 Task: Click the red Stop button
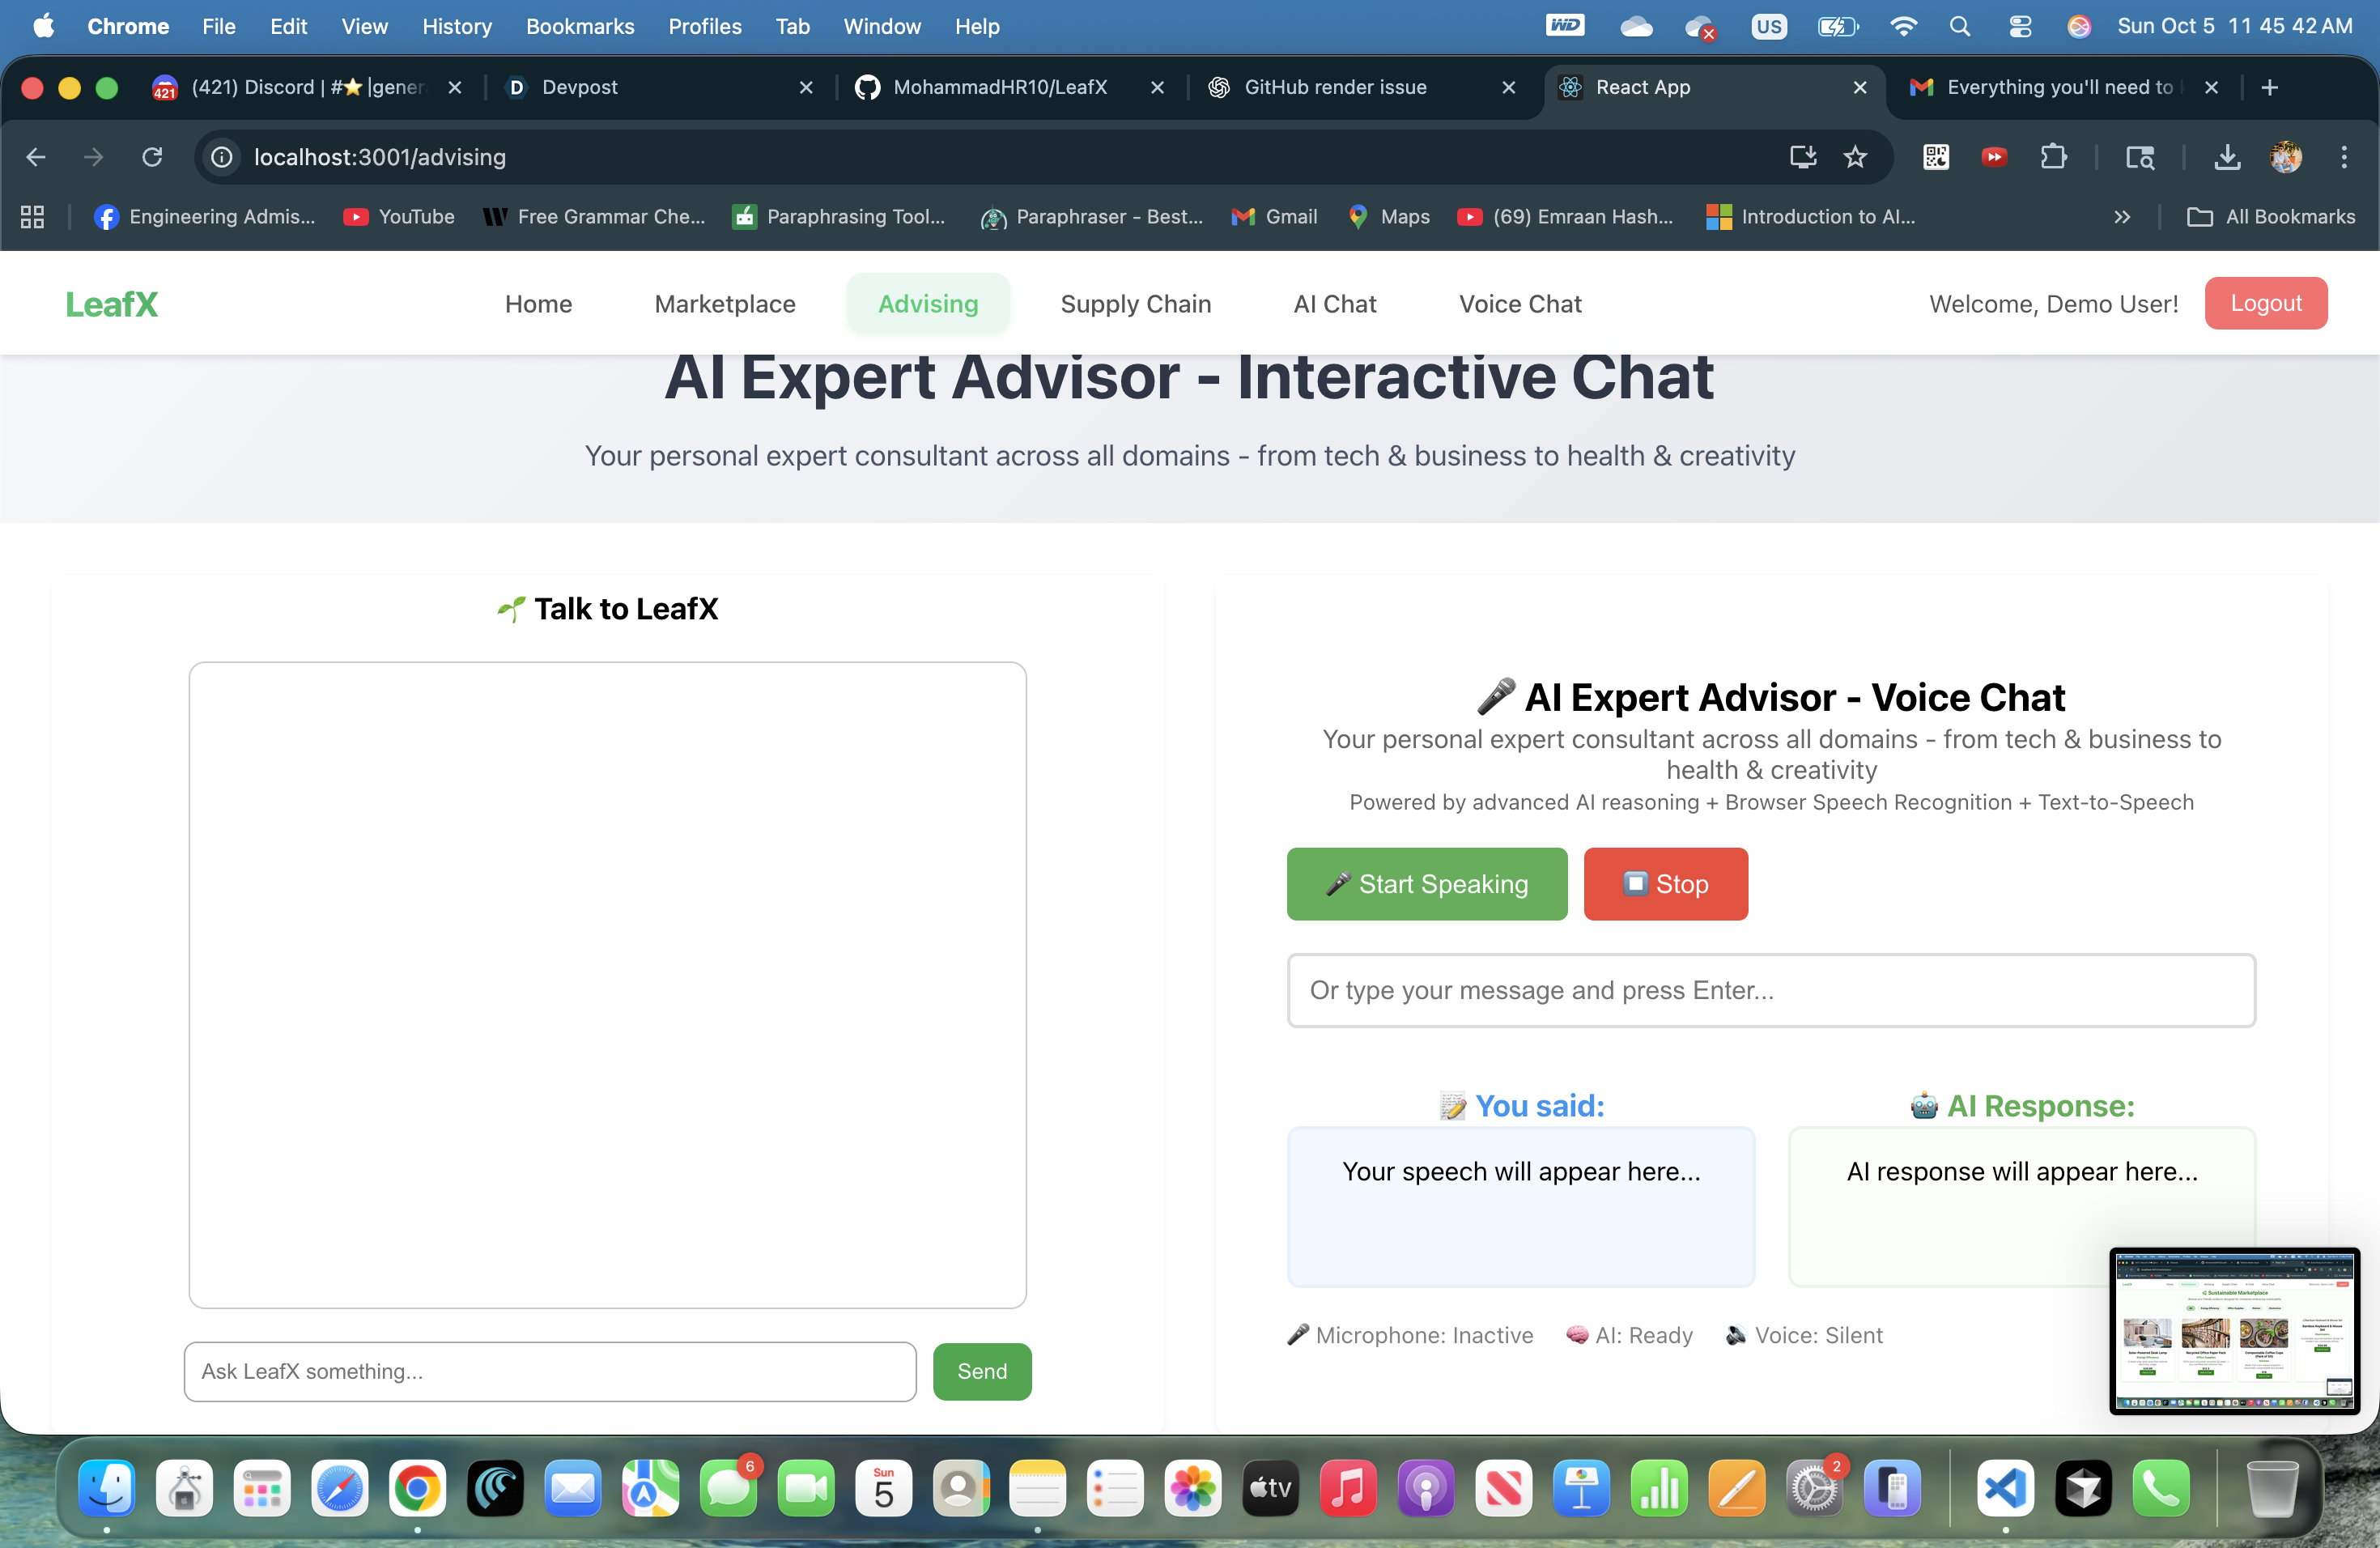[1665, 884]
